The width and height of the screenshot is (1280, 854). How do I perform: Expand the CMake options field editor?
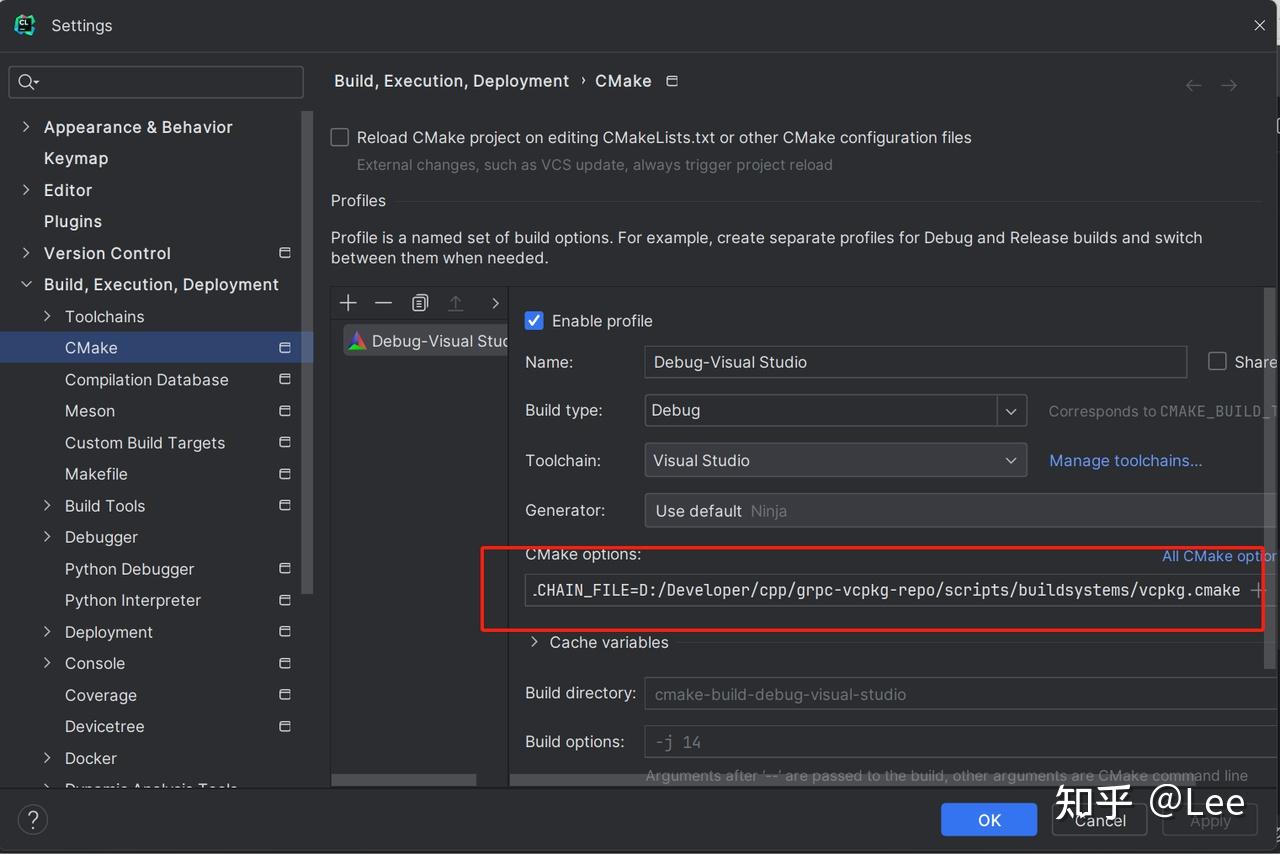click(x=1257, y=590)
